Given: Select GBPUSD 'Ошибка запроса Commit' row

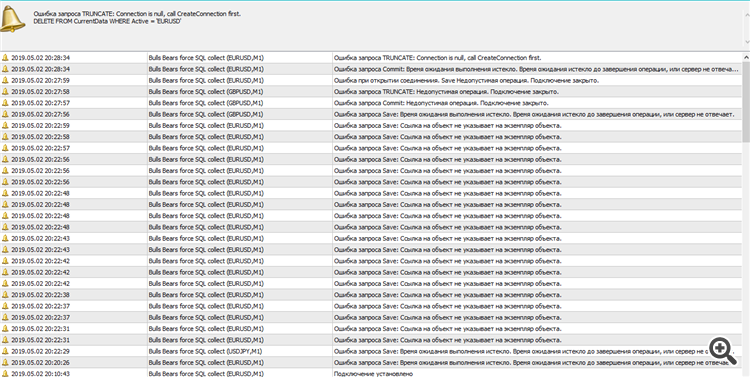Looking at the screenshot, I should click(x=371, y=103).
